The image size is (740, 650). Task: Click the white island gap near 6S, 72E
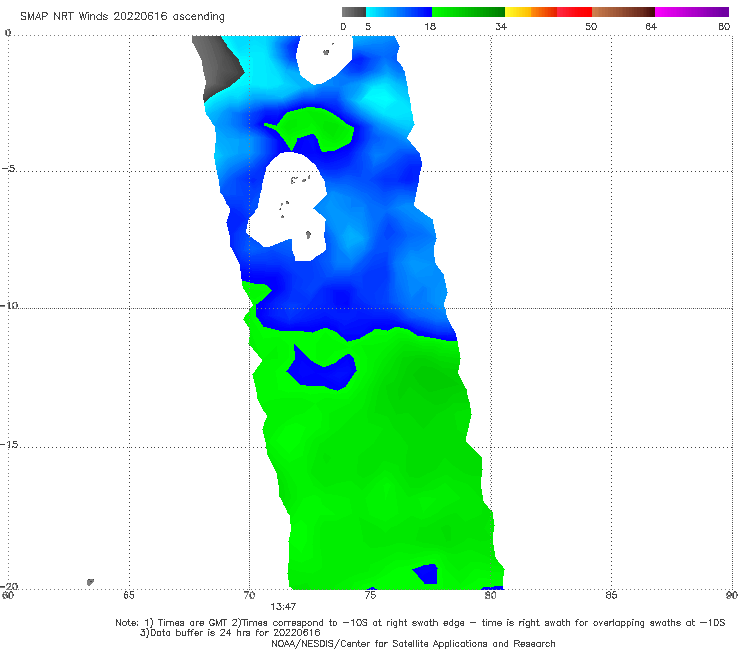tap(290, 208)
